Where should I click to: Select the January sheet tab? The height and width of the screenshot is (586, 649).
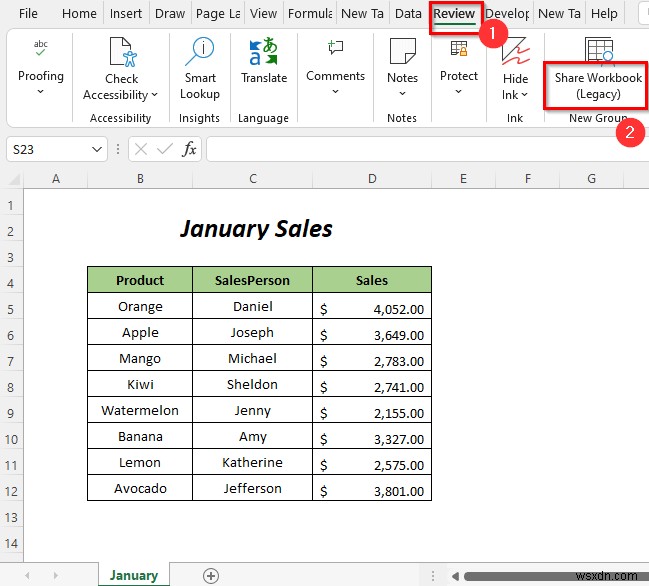[134, 575]
